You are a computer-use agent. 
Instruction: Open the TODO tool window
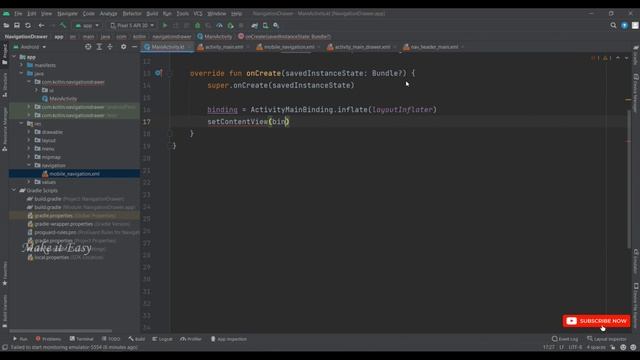coord(111,339)
